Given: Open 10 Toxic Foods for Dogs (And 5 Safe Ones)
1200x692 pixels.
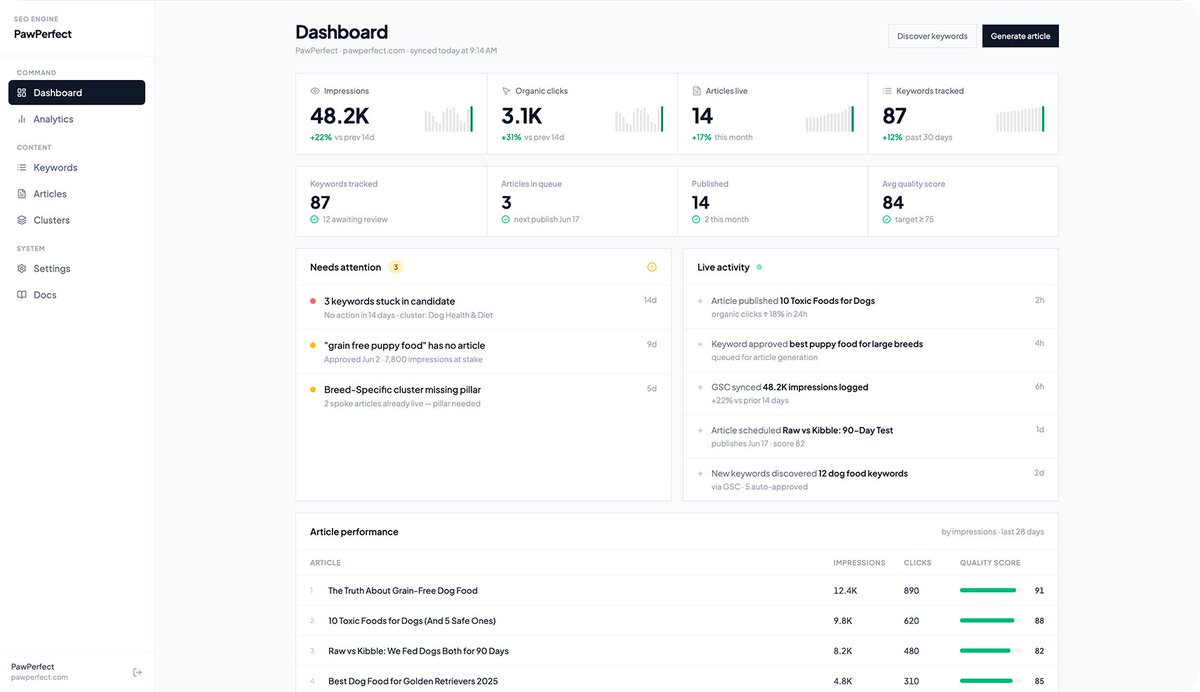Looking at the screenshot, I should click(412, 620).
